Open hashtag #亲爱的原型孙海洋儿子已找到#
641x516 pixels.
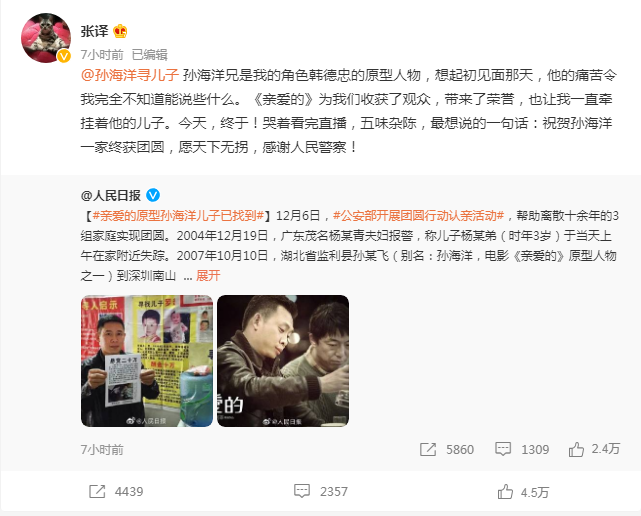point(178,215)
